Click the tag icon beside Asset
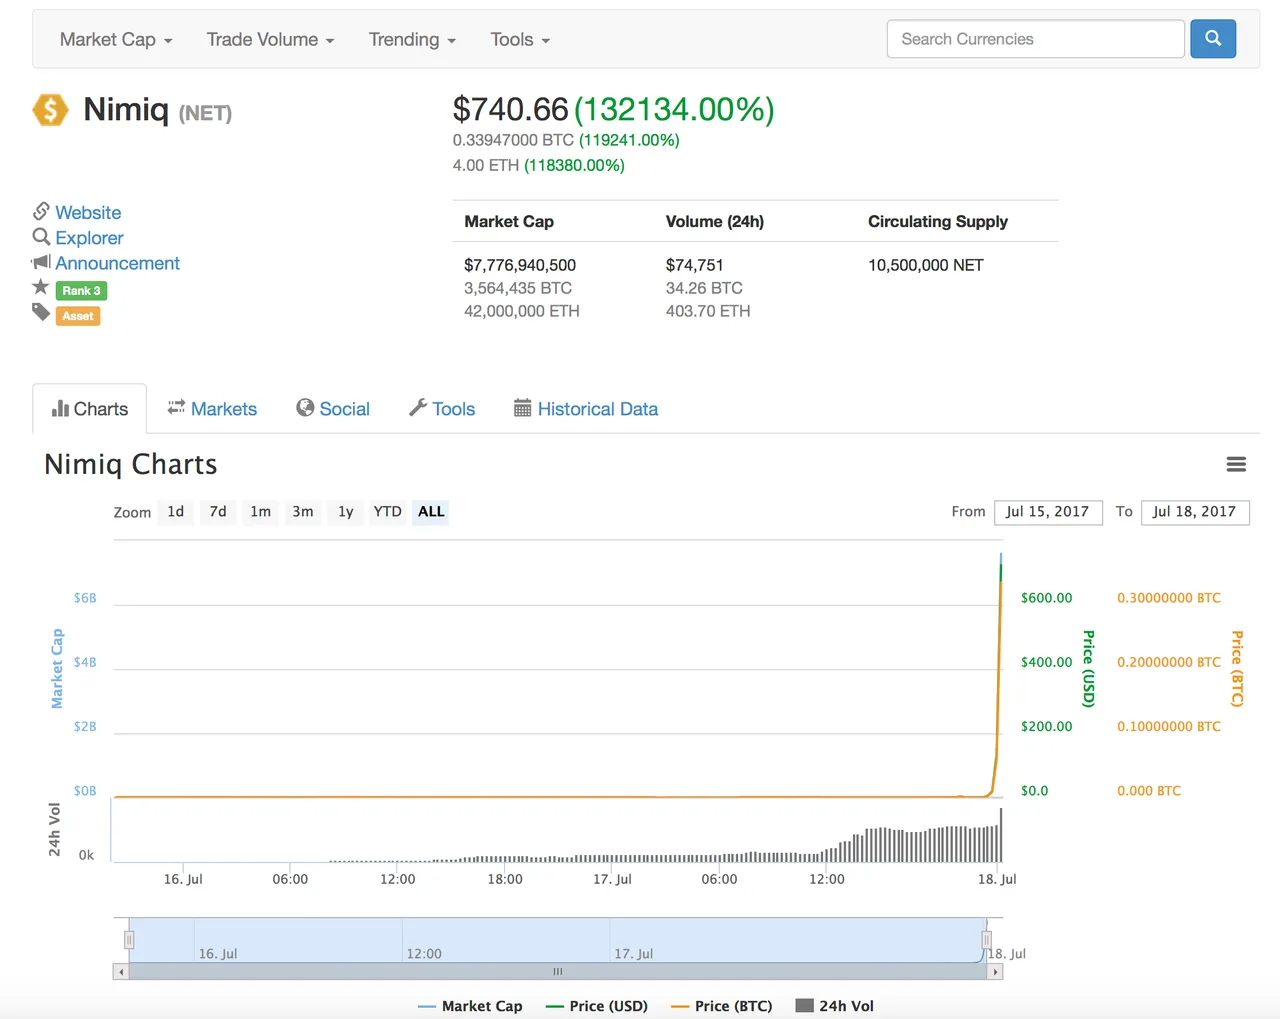This screenshot has width=1280, height=1019. (x=41, y=313)
